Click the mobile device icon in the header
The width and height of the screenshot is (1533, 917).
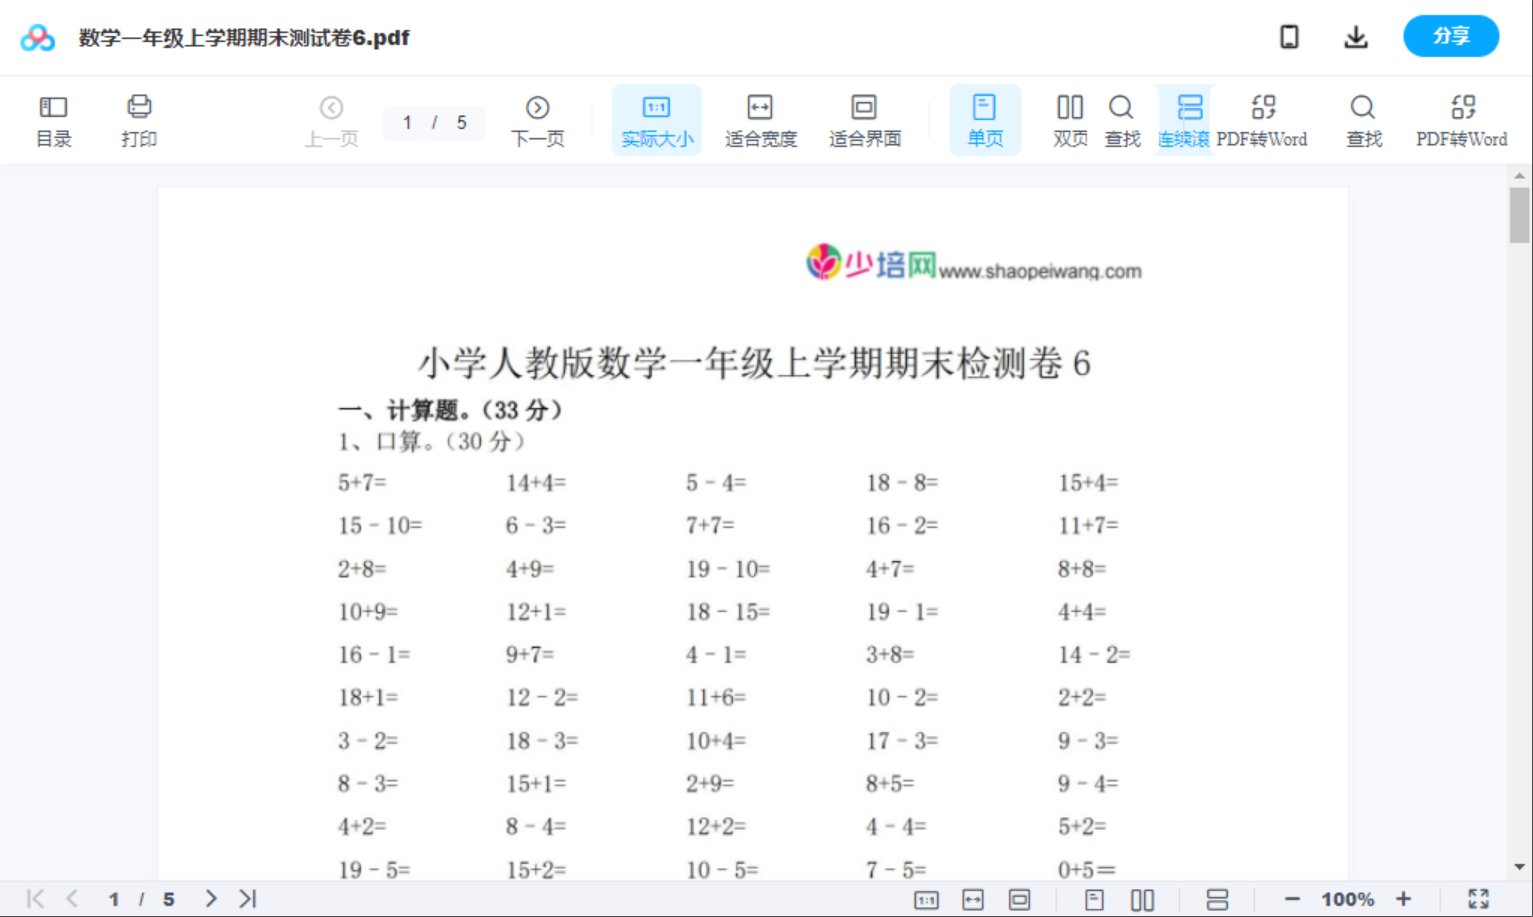point(1289,36)
